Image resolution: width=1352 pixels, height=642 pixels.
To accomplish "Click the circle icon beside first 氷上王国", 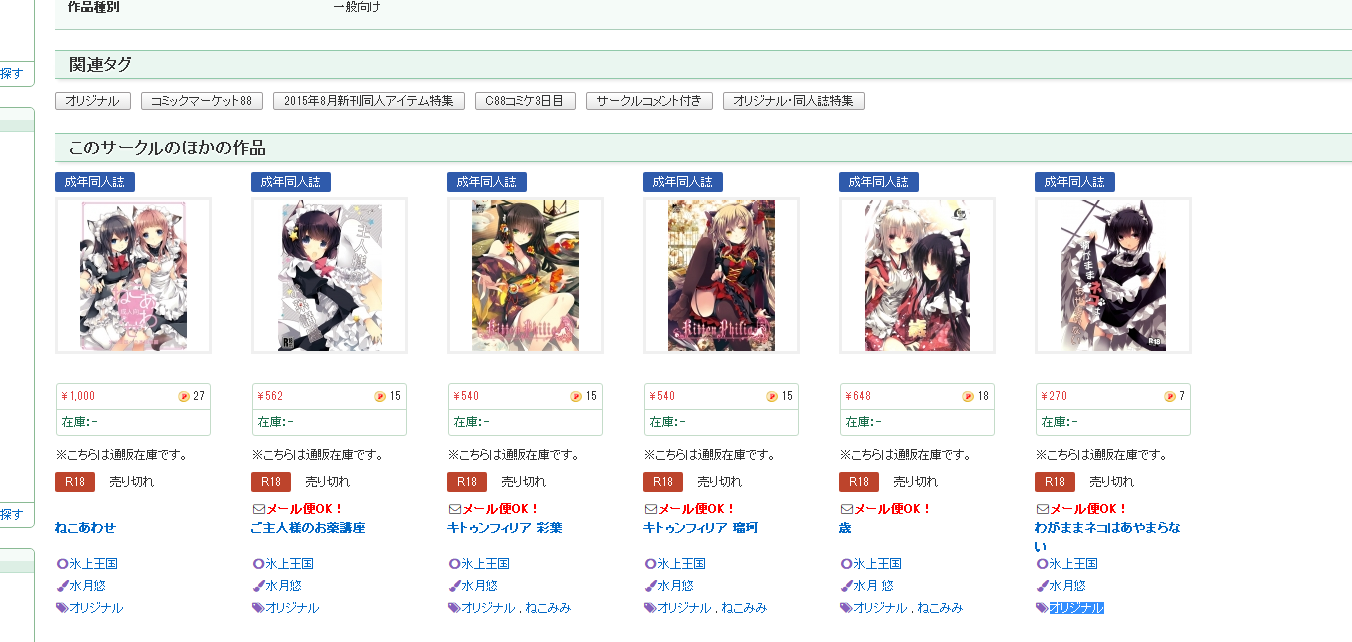I will pos(62,564).
